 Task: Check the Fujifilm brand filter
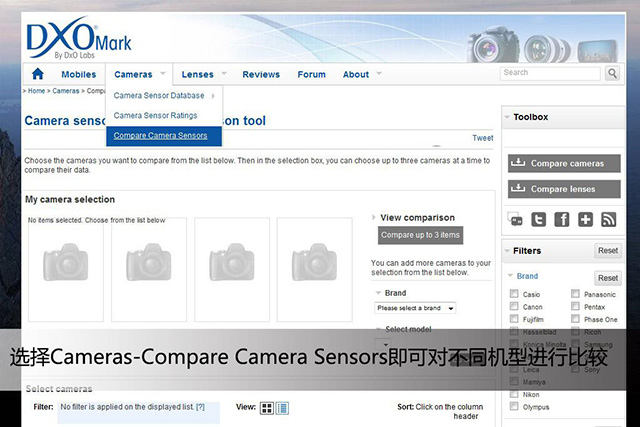(514, 318)
